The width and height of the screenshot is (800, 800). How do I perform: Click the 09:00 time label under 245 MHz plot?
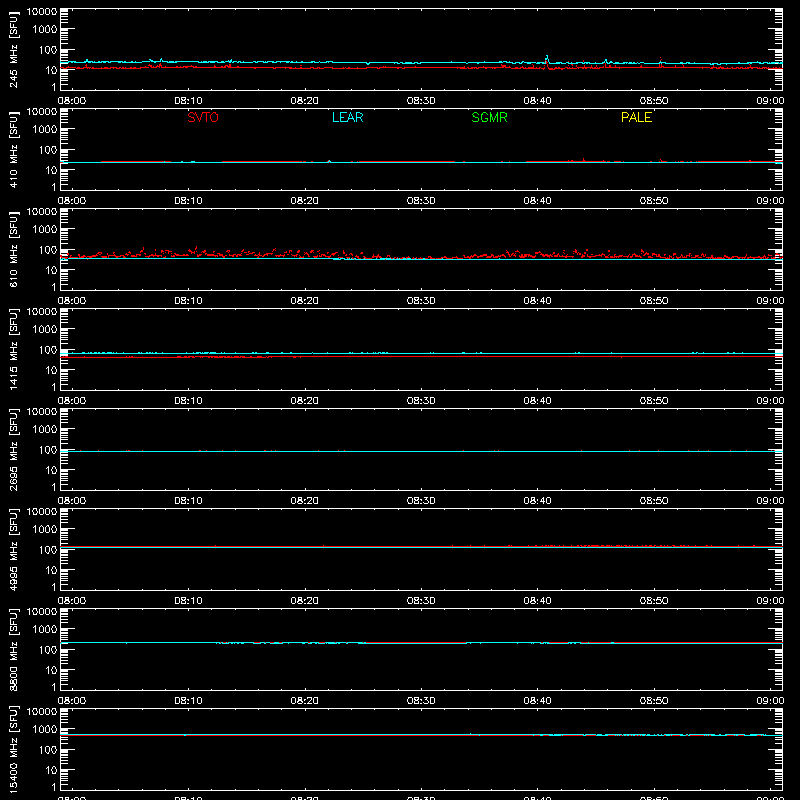point(770,101)
